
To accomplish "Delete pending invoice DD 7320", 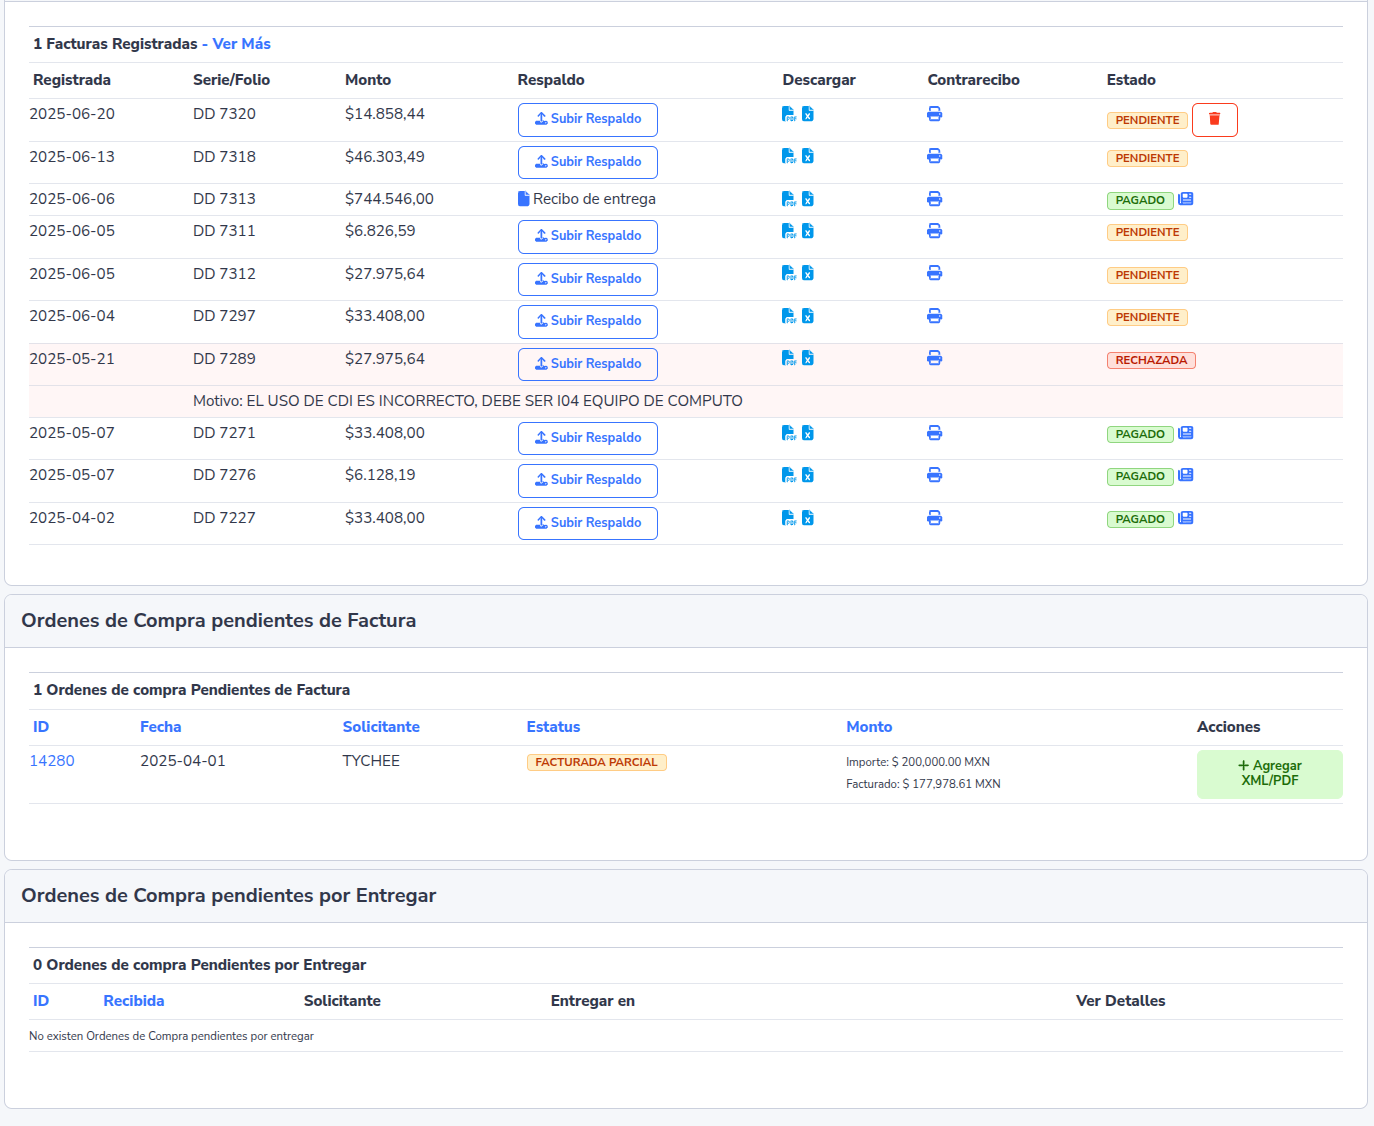I will [x=1214, y=119].
